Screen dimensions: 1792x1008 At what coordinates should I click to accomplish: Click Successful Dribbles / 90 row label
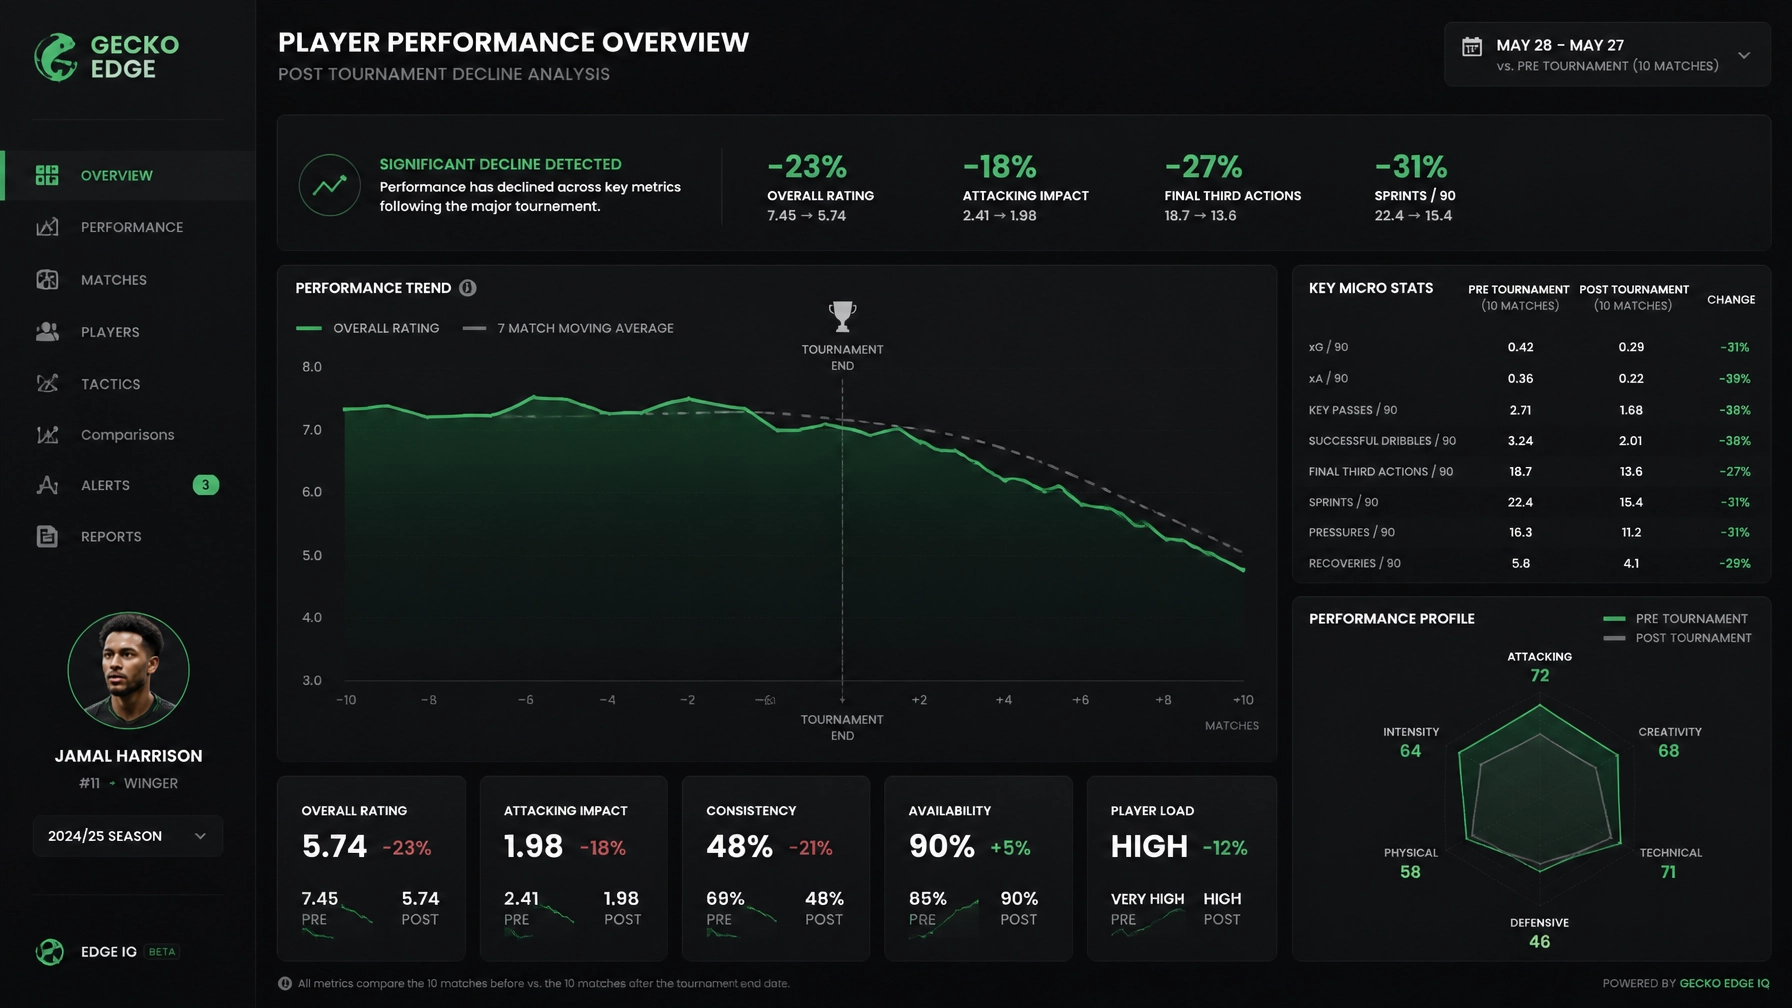(1382, 441)
